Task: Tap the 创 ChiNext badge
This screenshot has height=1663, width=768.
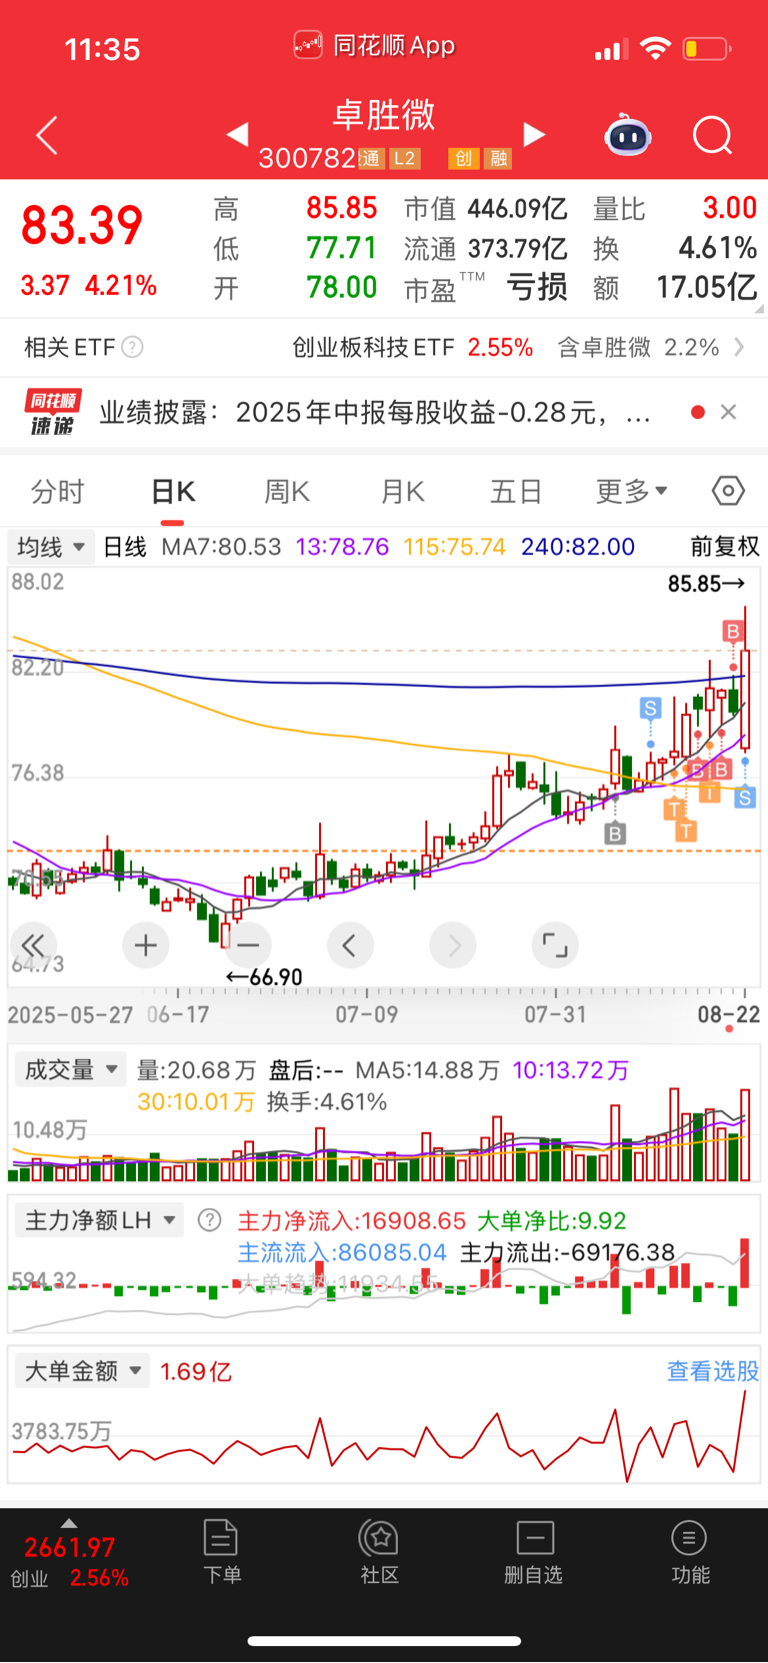Action: click(463, 158)
